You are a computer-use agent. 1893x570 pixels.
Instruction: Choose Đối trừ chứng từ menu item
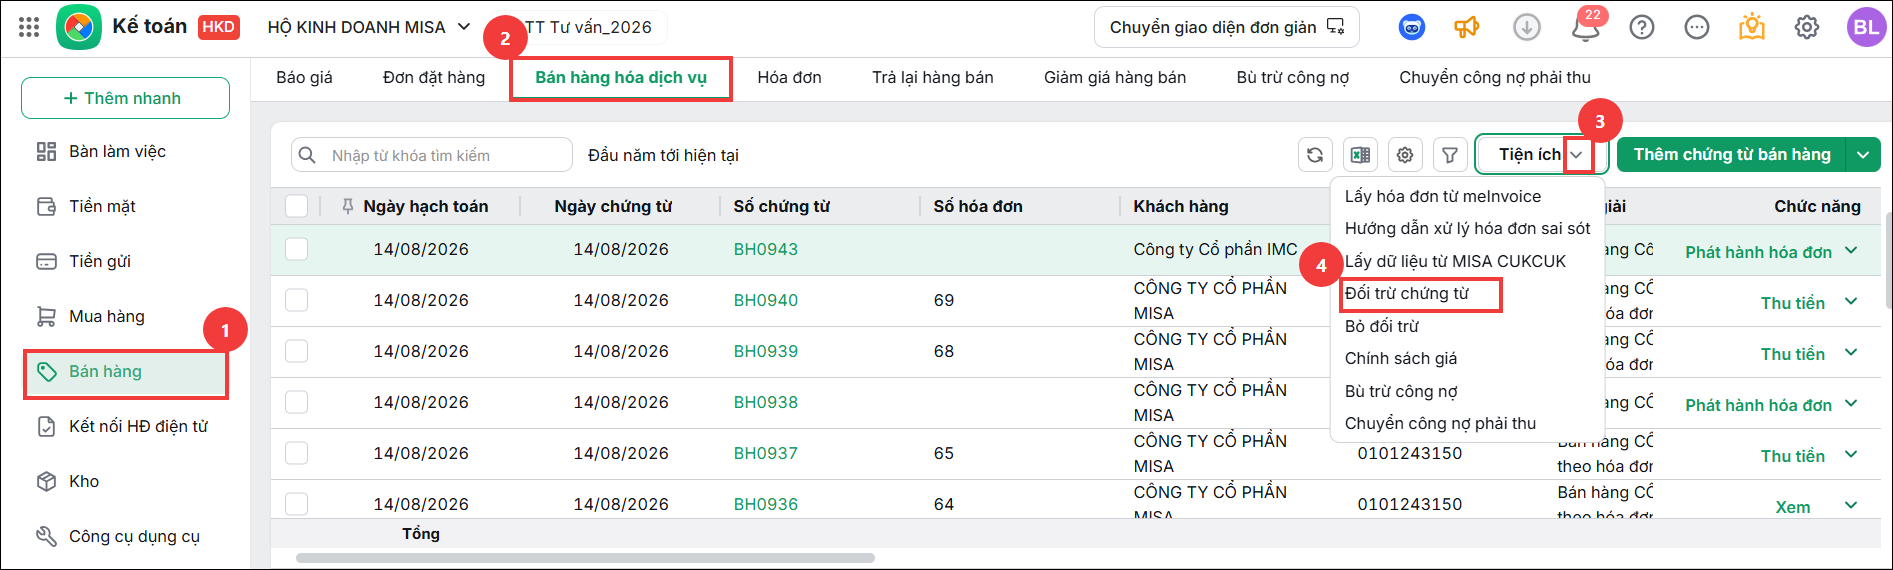point(1407,294)
